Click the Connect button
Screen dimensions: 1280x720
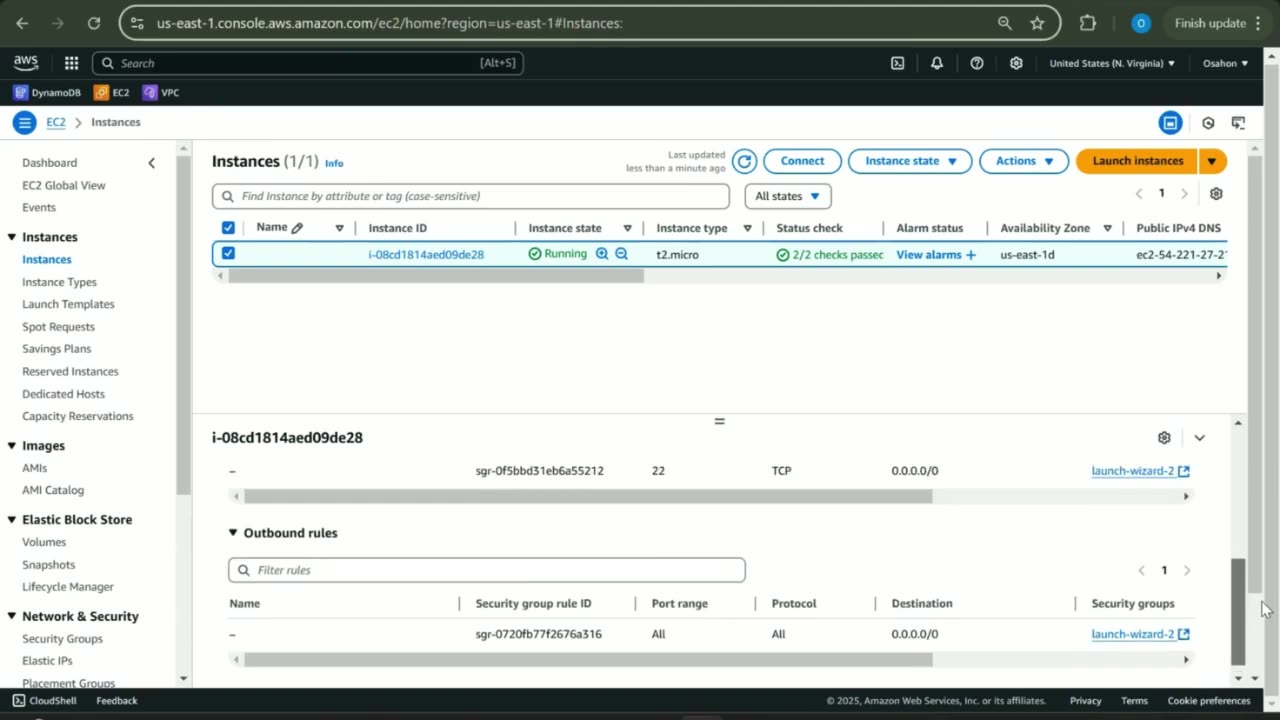(802, 161)
